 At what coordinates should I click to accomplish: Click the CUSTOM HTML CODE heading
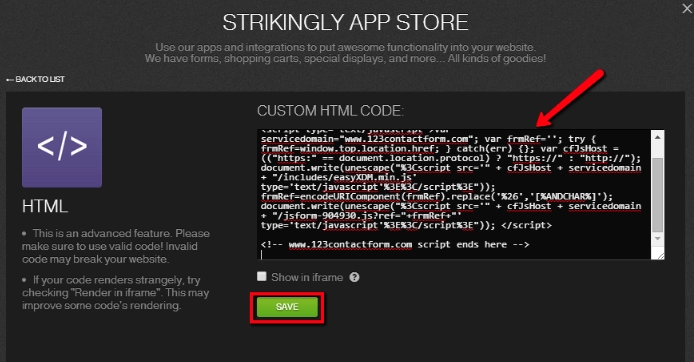tap(330, 111)
